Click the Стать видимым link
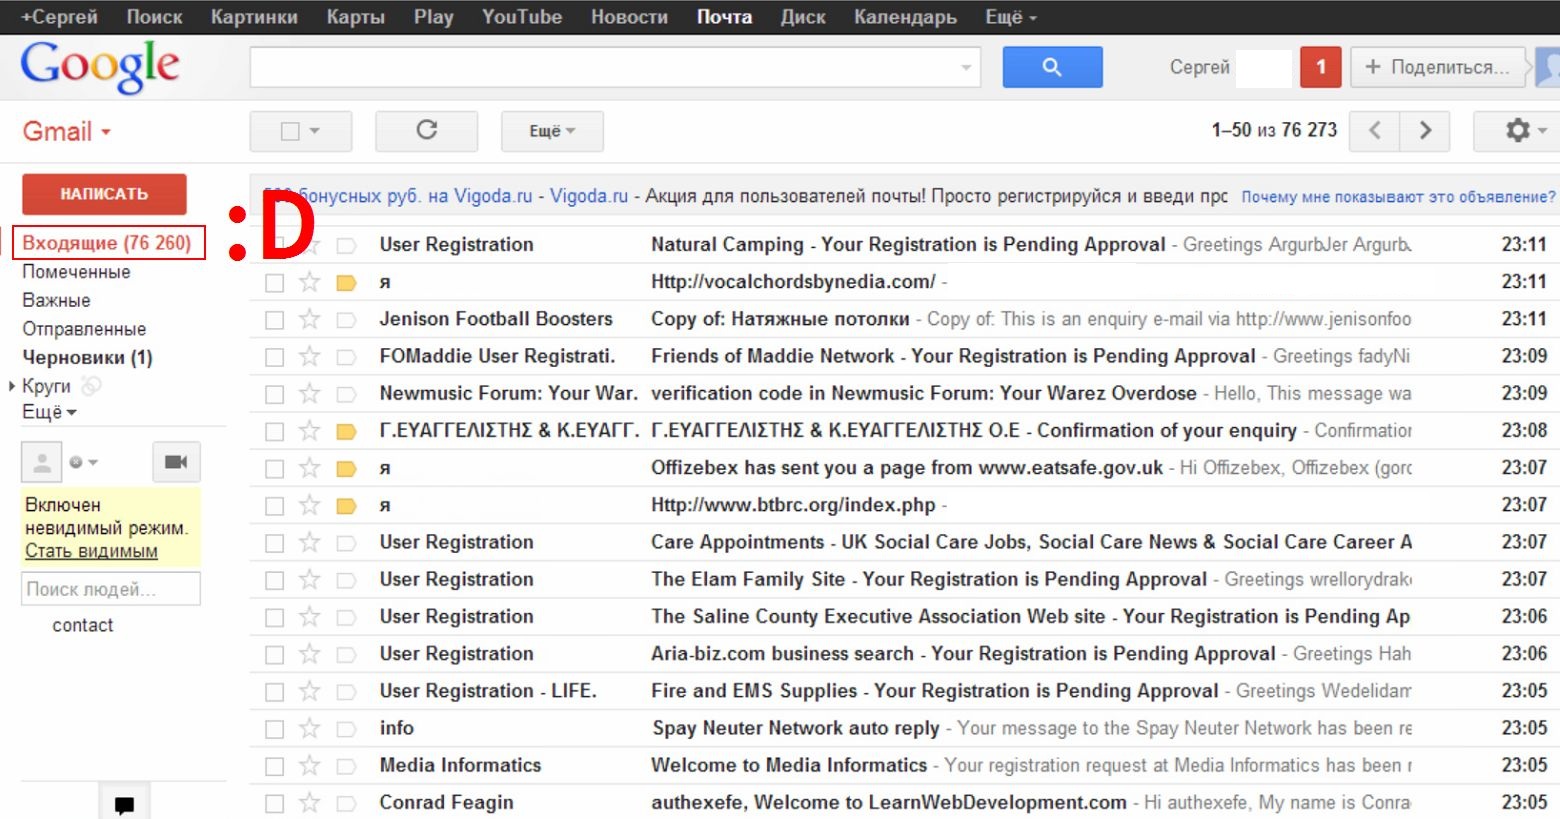Screen dimensions: 1560x819 click(91, 551)
